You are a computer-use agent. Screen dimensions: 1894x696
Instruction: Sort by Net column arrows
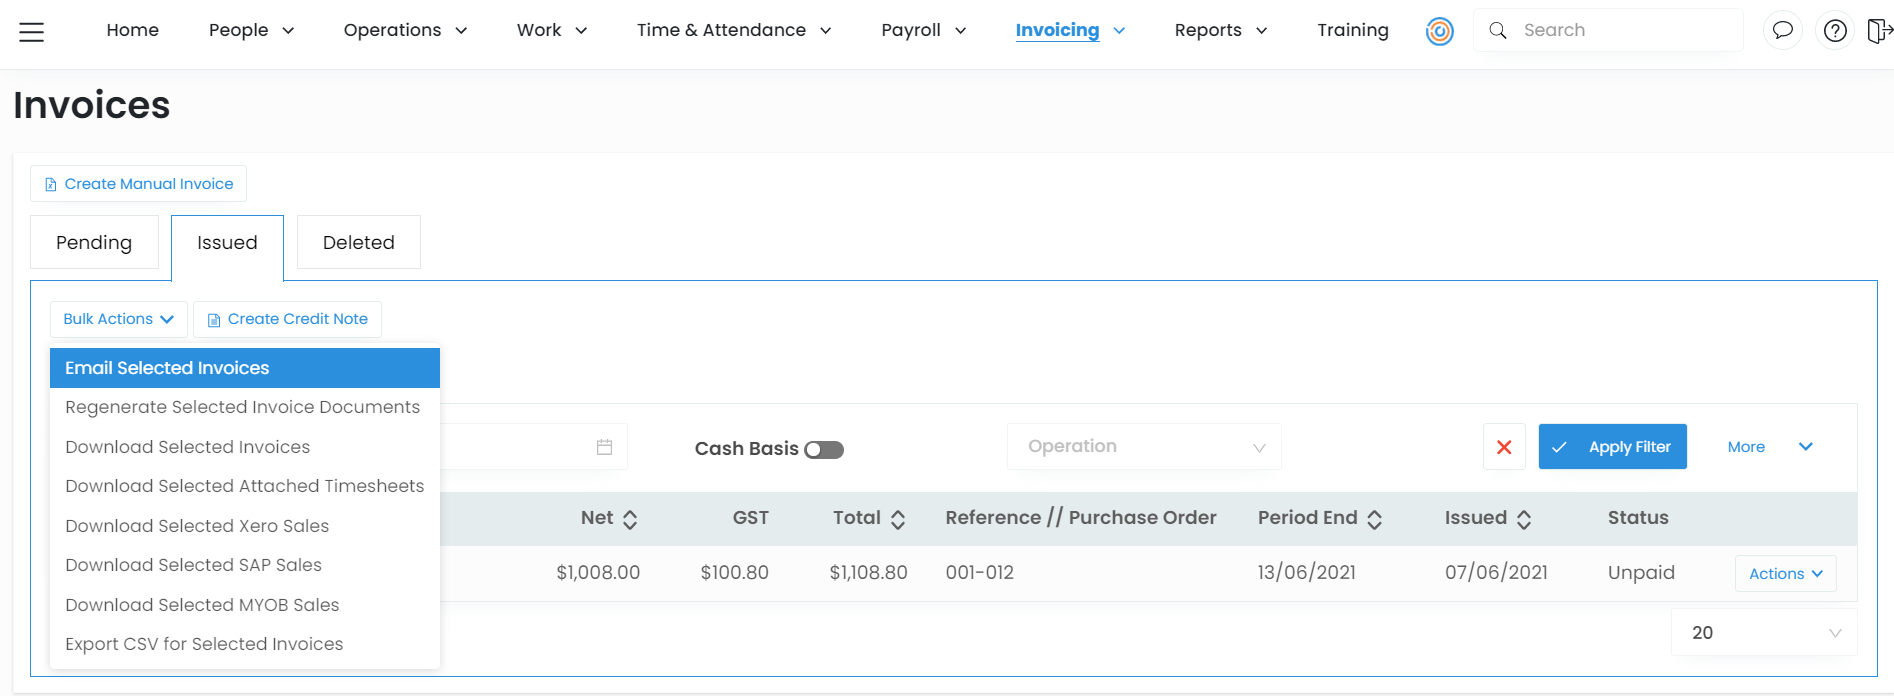630,519
